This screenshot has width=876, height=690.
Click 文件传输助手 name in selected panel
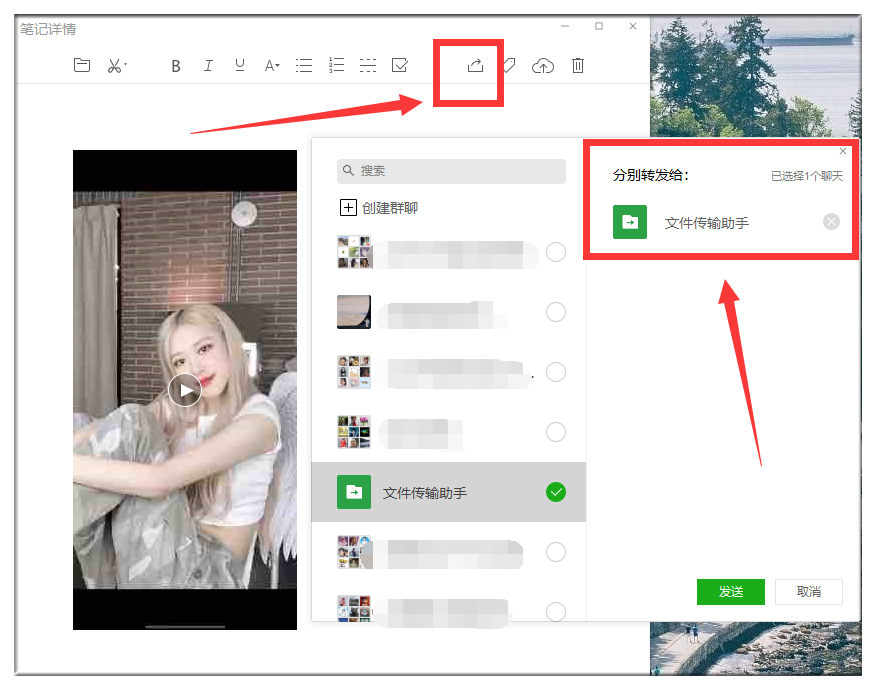coord(707,223)
